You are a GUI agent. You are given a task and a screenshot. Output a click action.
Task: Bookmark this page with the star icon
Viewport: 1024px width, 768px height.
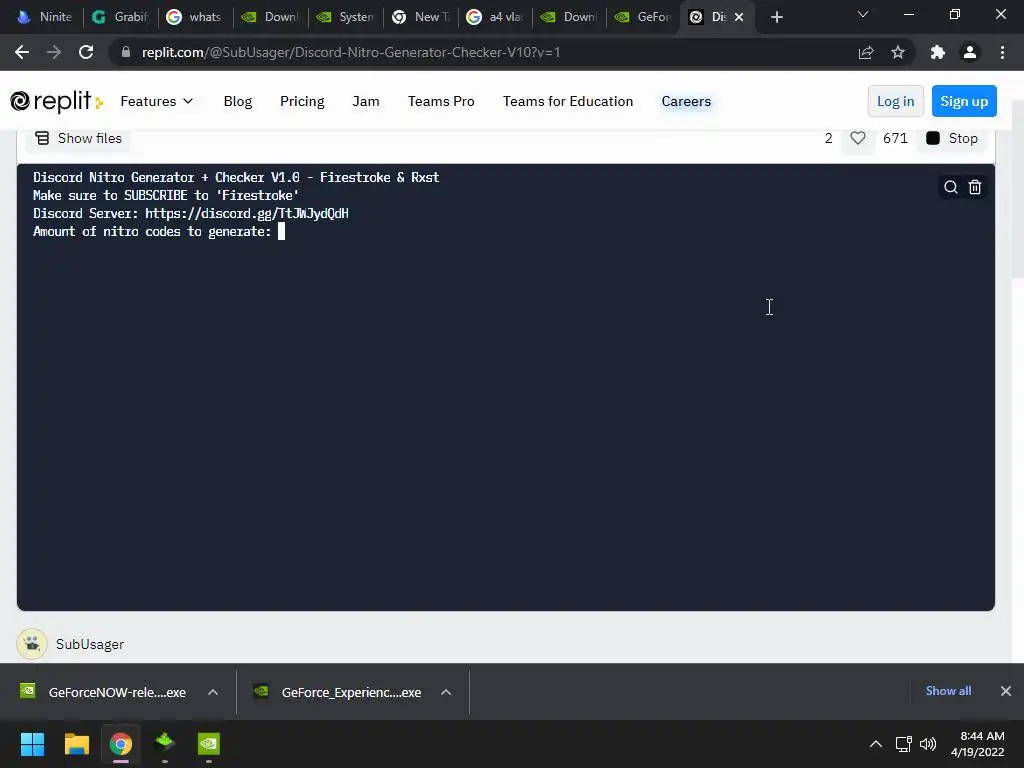click(898, 52)
